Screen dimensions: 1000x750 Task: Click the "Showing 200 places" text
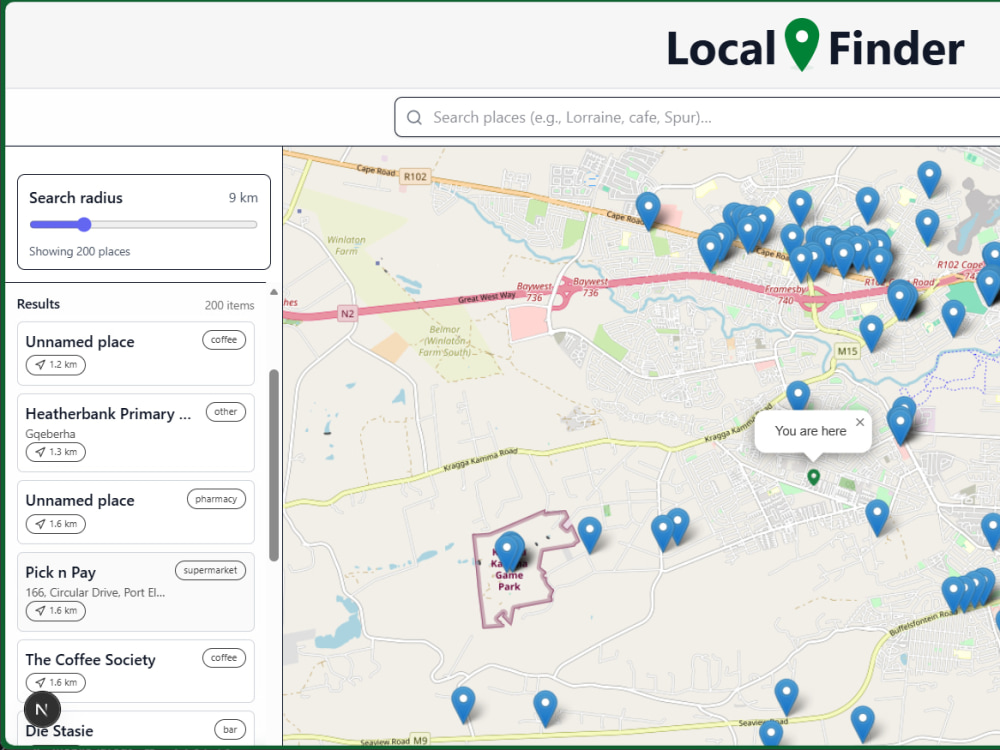[x=80, y=251]
